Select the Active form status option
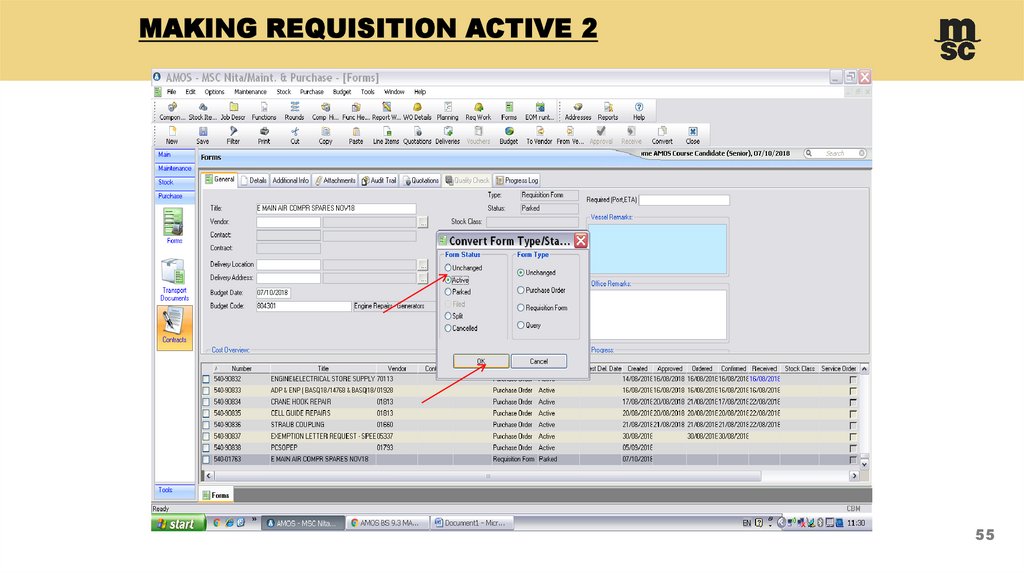Image resolution: width=1024 pixels, height=574 pixels. click(x=457, y=280)
